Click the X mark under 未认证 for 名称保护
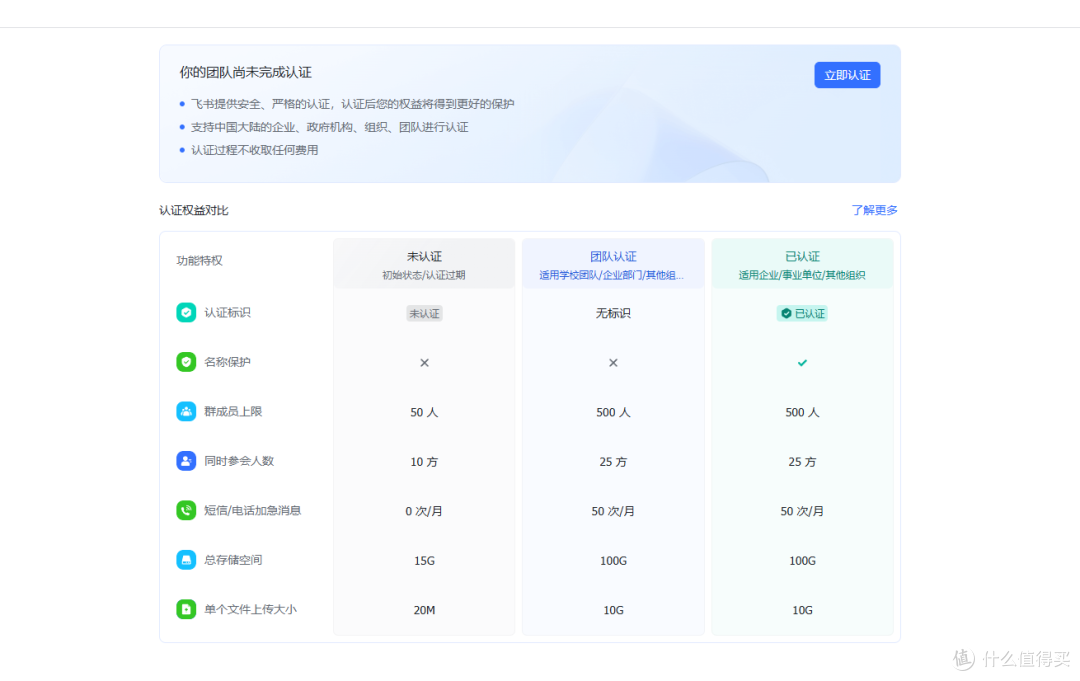The width and height of the screenshot is (1080, 681). pos(424,363)
